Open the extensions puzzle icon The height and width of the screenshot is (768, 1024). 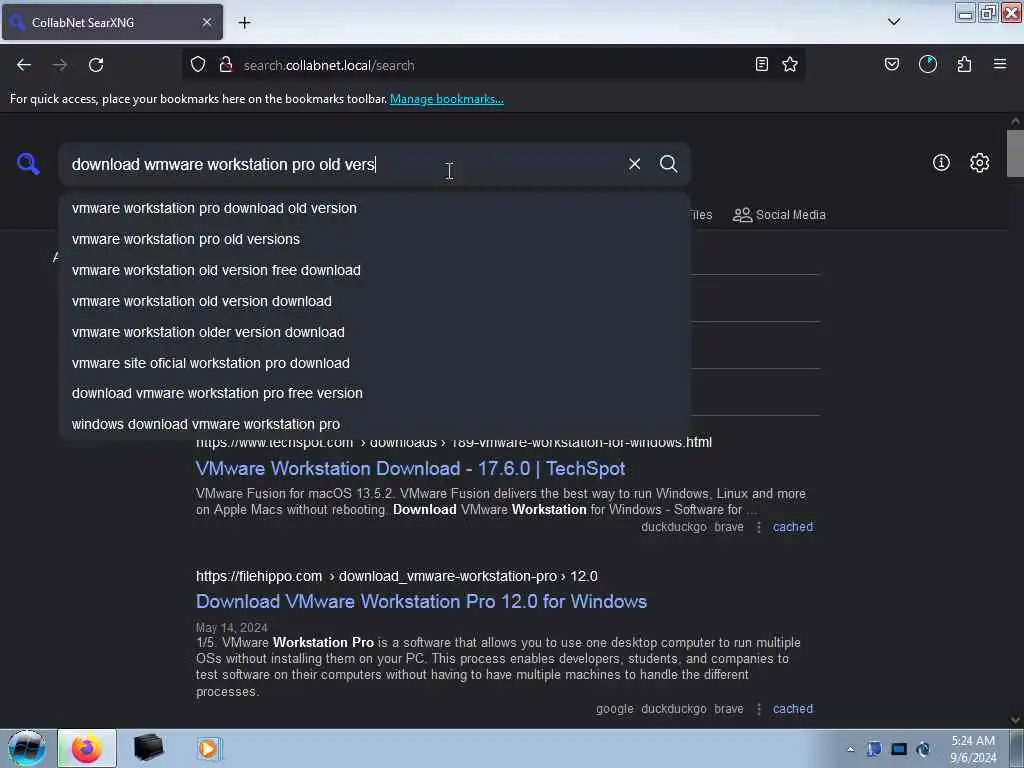point(964,64)
